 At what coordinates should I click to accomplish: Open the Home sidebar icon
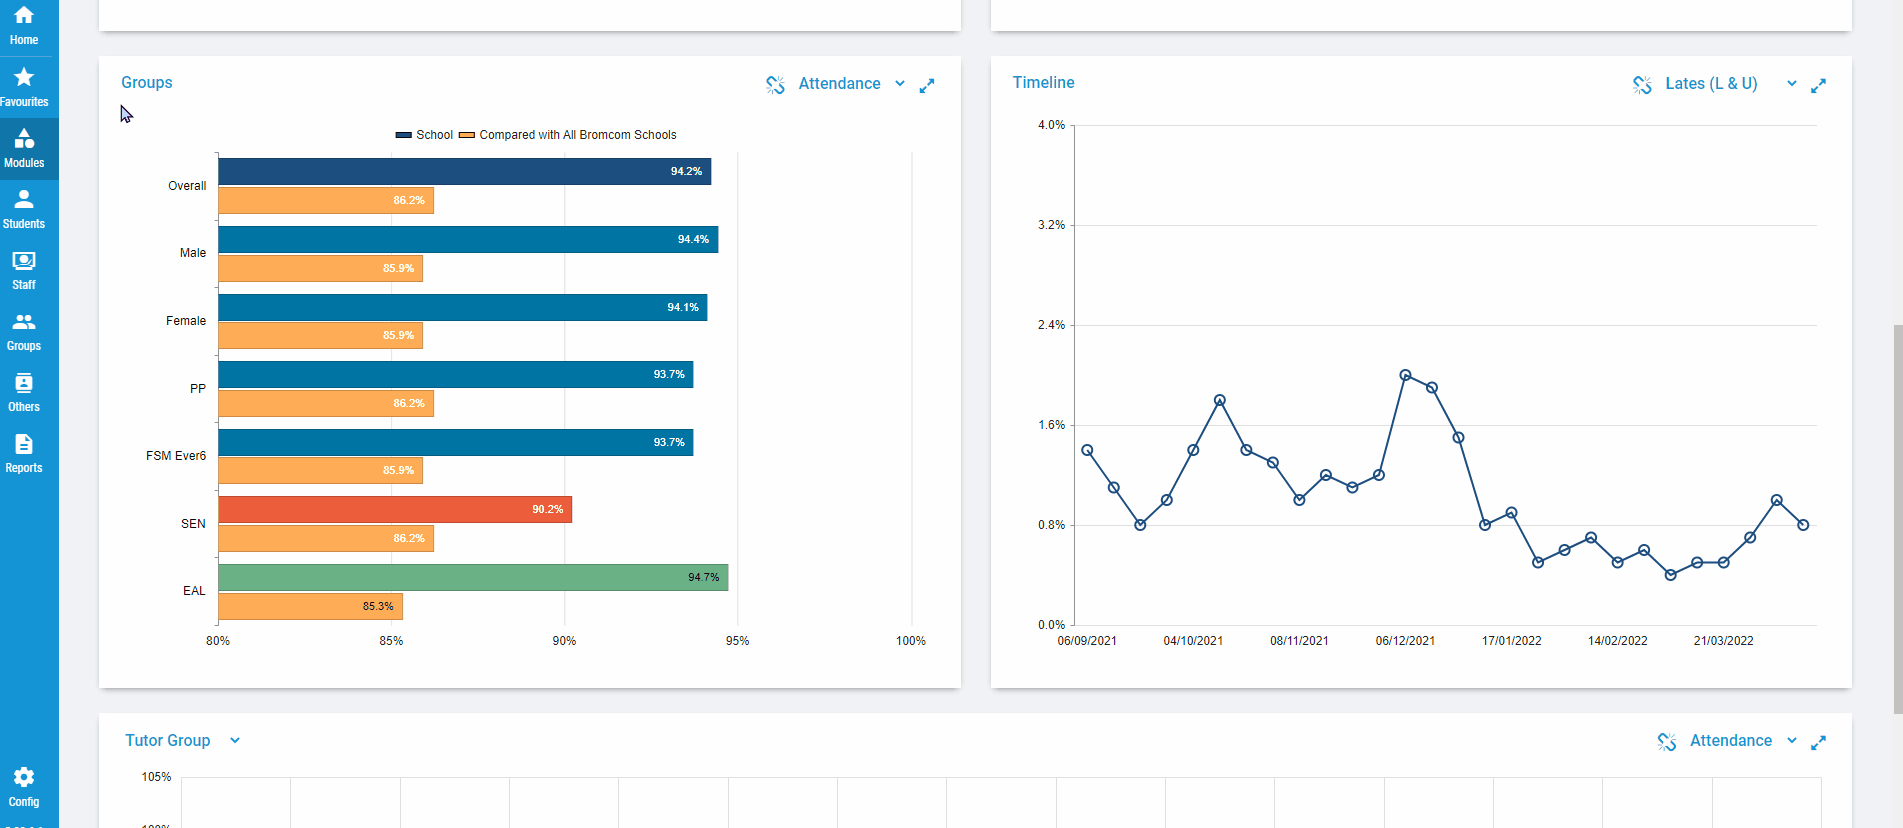click(24, 25)
